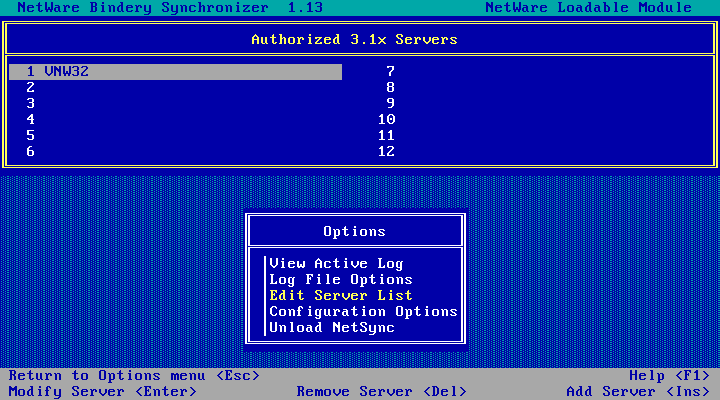720x400 pixels.
Task: Select empty server slot 6
Action: coord(175,152)
